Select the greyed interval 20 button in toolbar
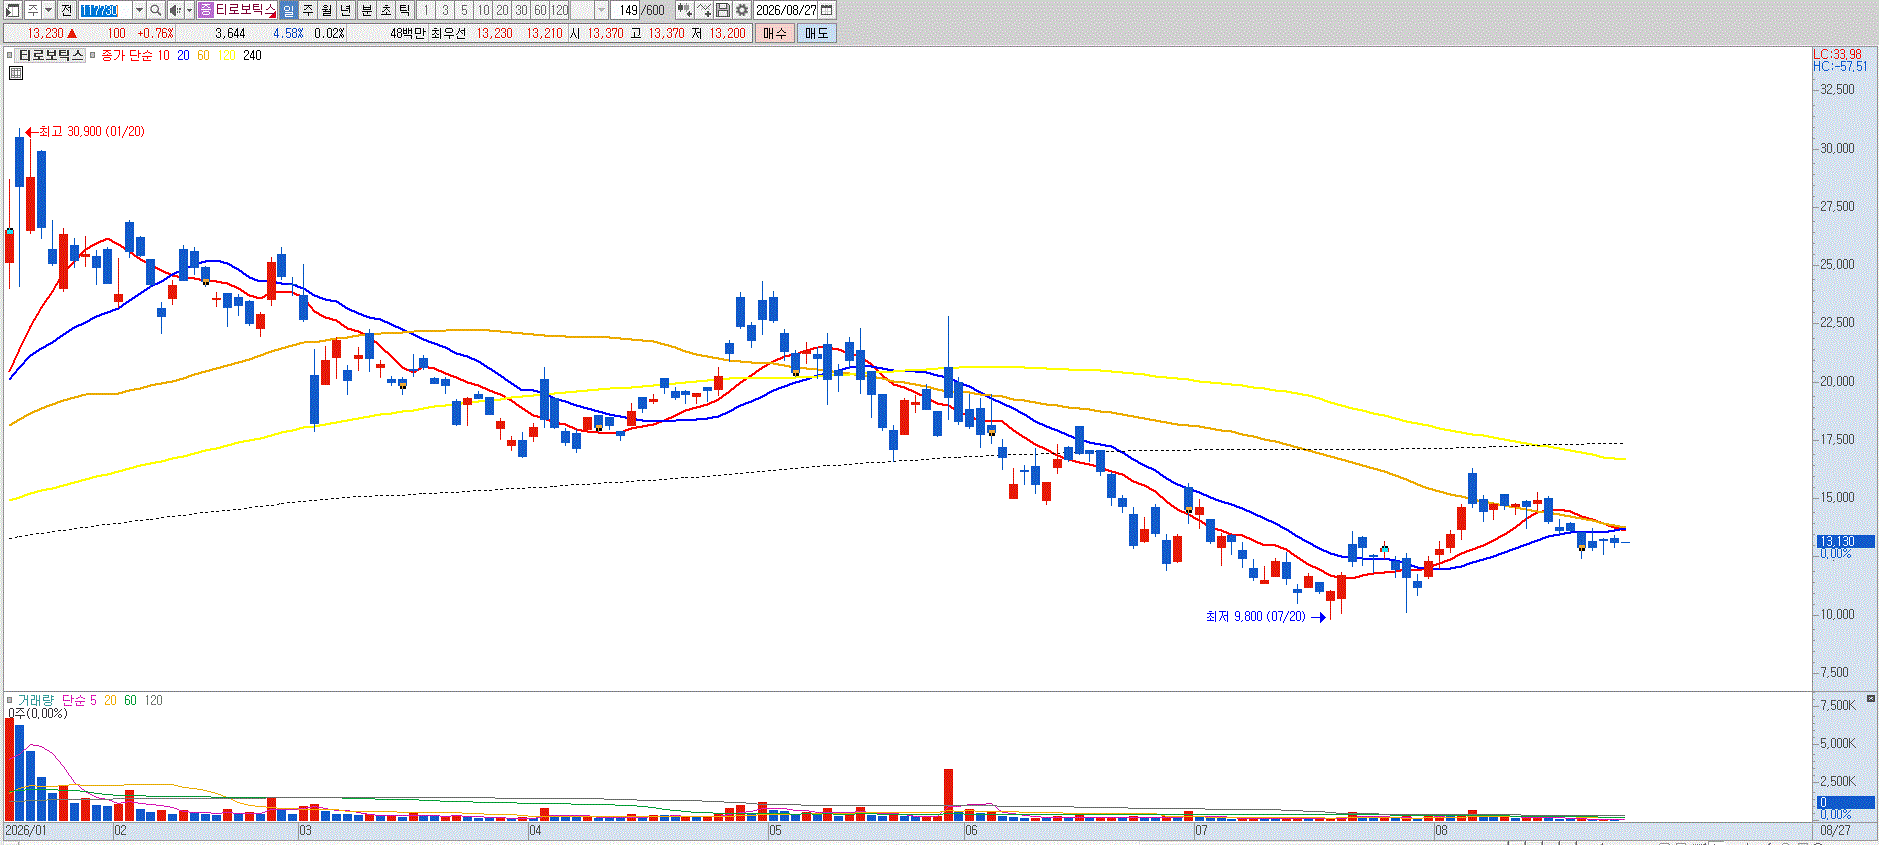This screenshot has height=845, width=1879. tap(502, 10)
